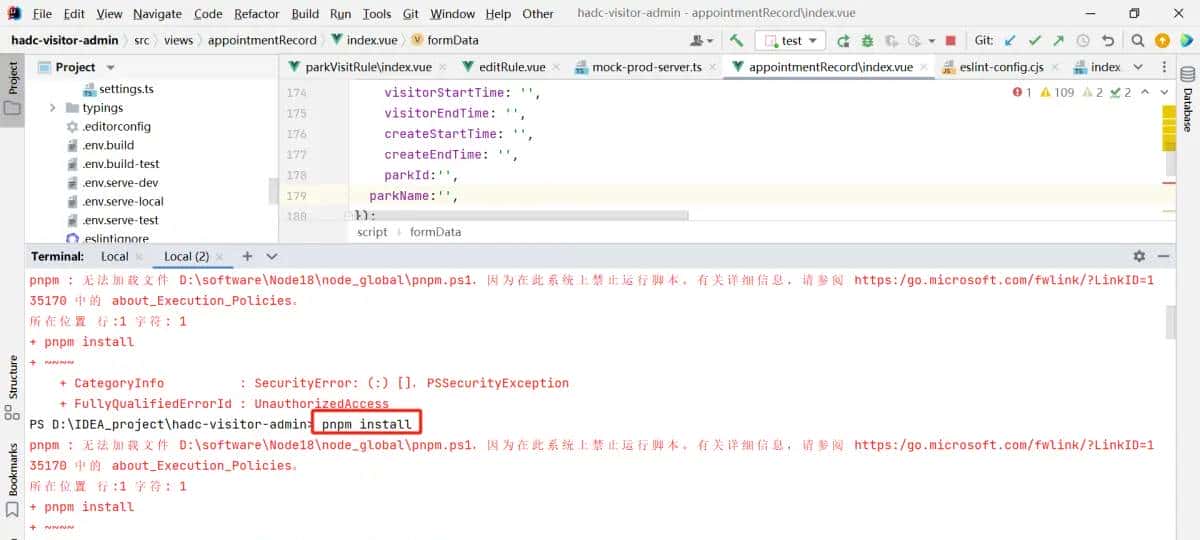Image resolution: width=1200 pixels, height=540 pixels.
Task: Go to previous highlighted error arrow
Action: click(1144, 92)
